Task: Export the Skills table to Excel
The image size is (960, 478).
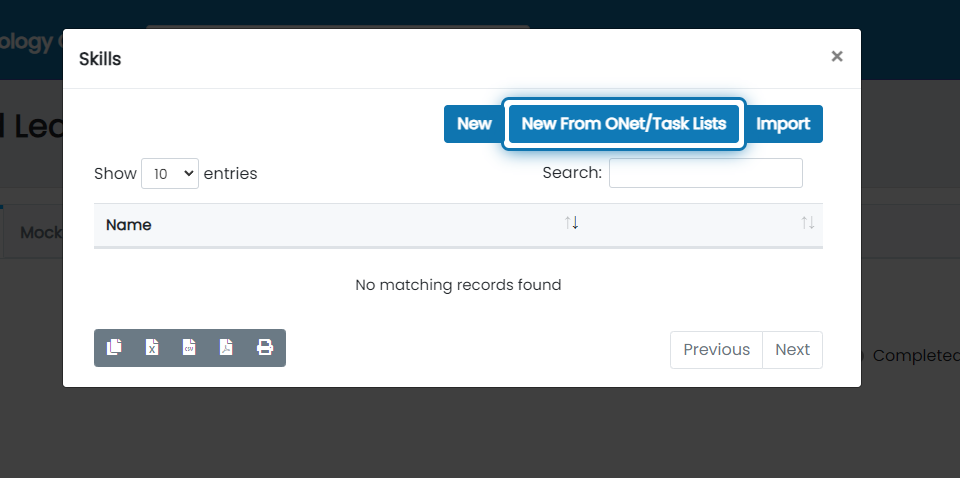Action: [152, 348]
